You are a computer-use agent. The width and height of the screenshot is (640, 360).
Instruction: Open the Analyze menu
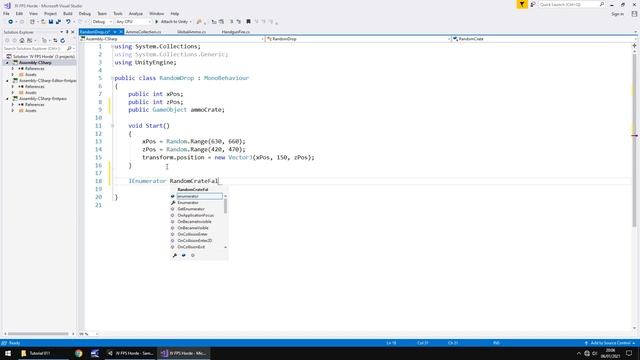(x=136, y=13)
